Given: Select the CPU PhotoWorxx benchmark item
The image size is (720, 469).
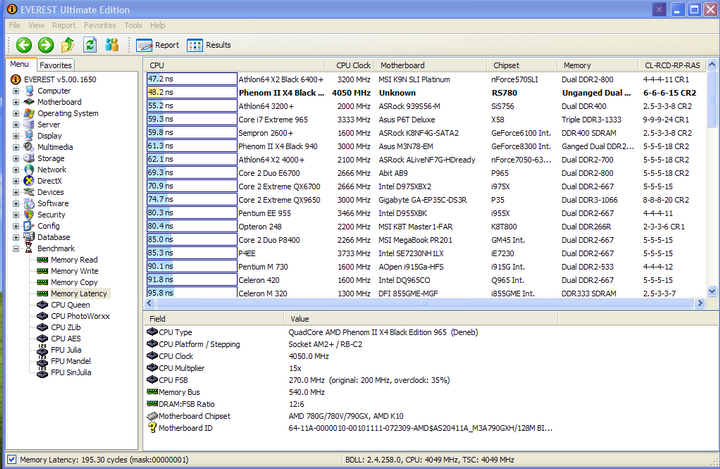Looking at the screenshot, I should [x=80, y=316].
